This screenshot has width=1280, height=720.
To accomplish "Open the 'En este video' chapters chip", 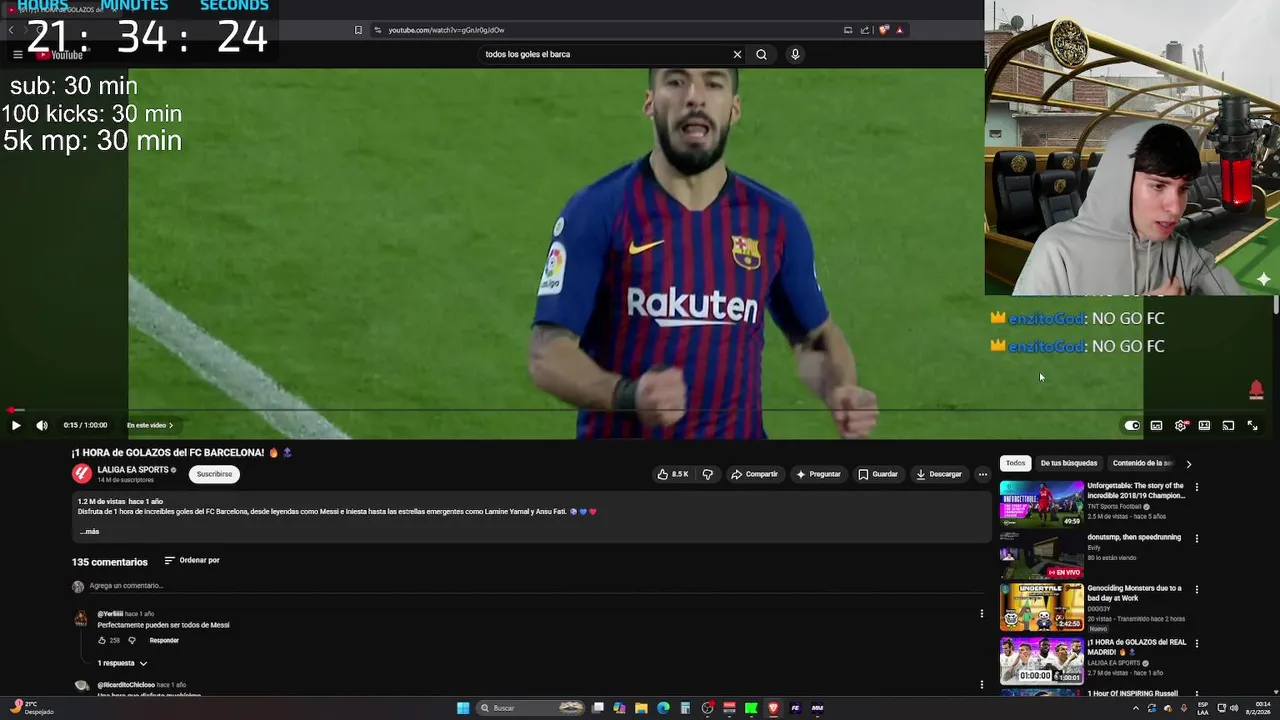I will click(150, 425).
